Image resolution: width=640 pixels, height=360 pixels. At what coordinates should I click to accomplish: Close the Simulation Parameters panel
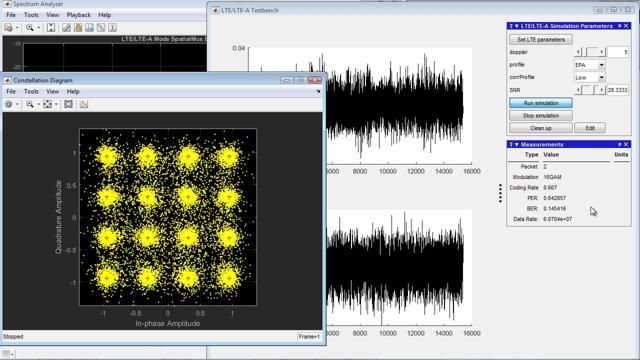pyautogui.click(x=627, y=26)
